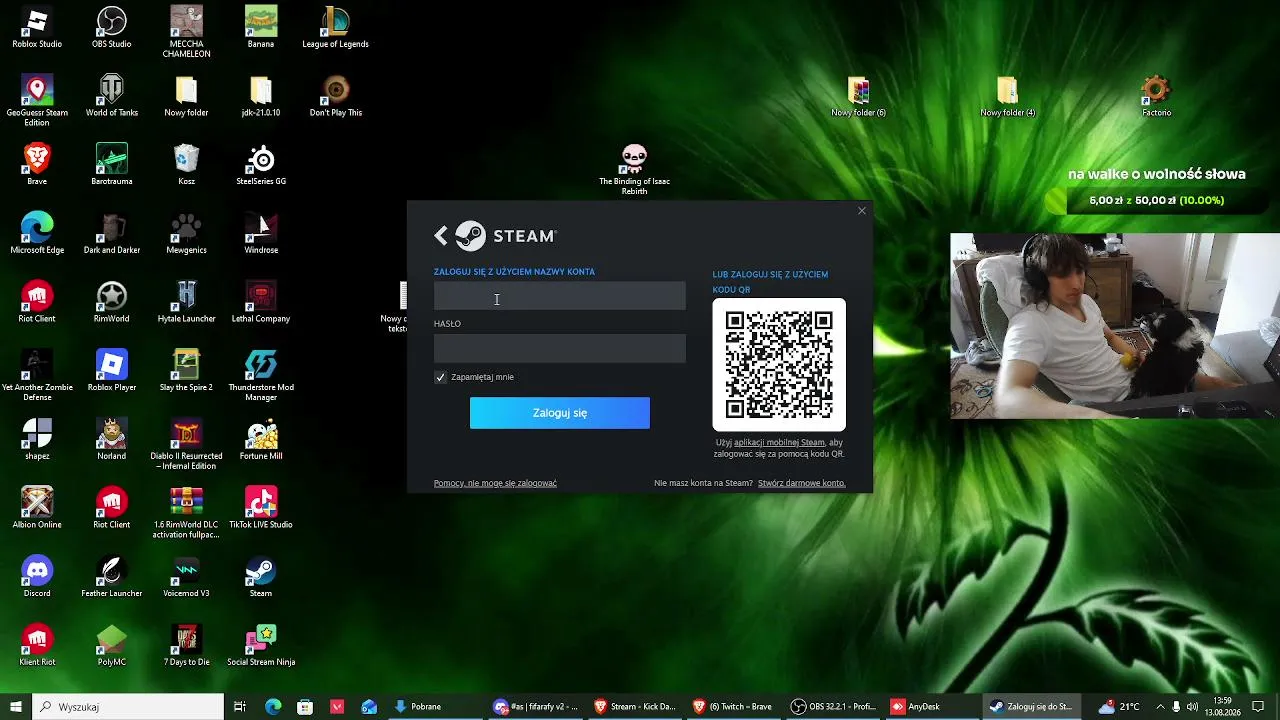Image resolution: width=1280 pixels, height=720 pixels.
Task: Select the Roblox Studio desktop shortcut
Action: pos(37,28)
